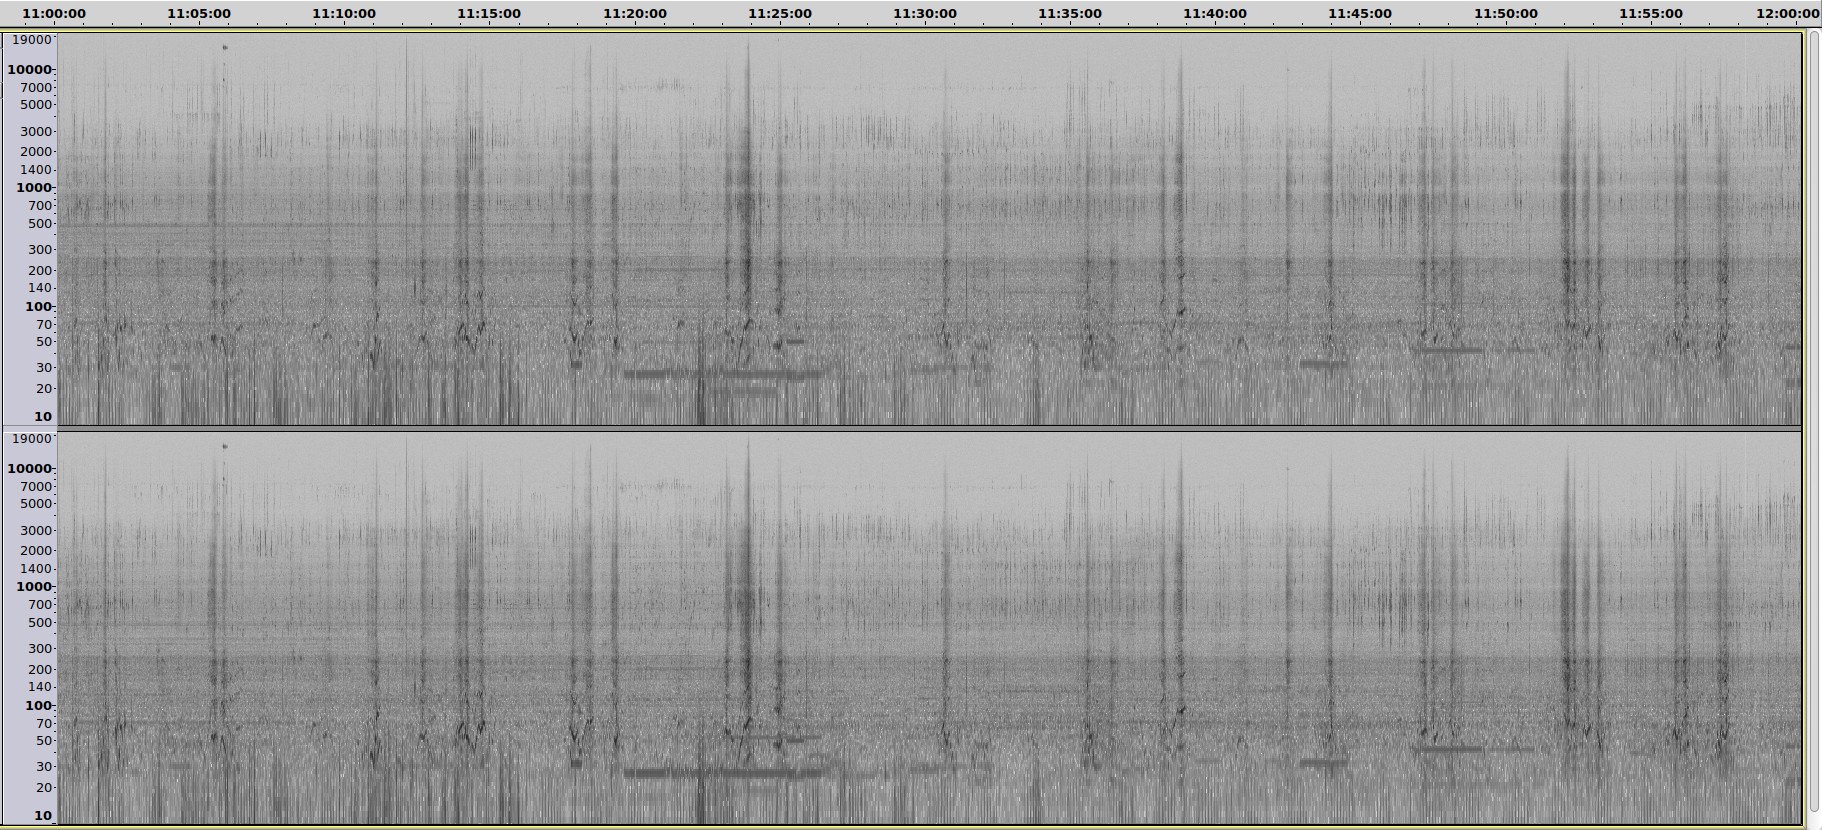Screen dimensions: 1822x830
Task: Click 19000 on the lower channel frequency scale
Action: coord(30,439)
